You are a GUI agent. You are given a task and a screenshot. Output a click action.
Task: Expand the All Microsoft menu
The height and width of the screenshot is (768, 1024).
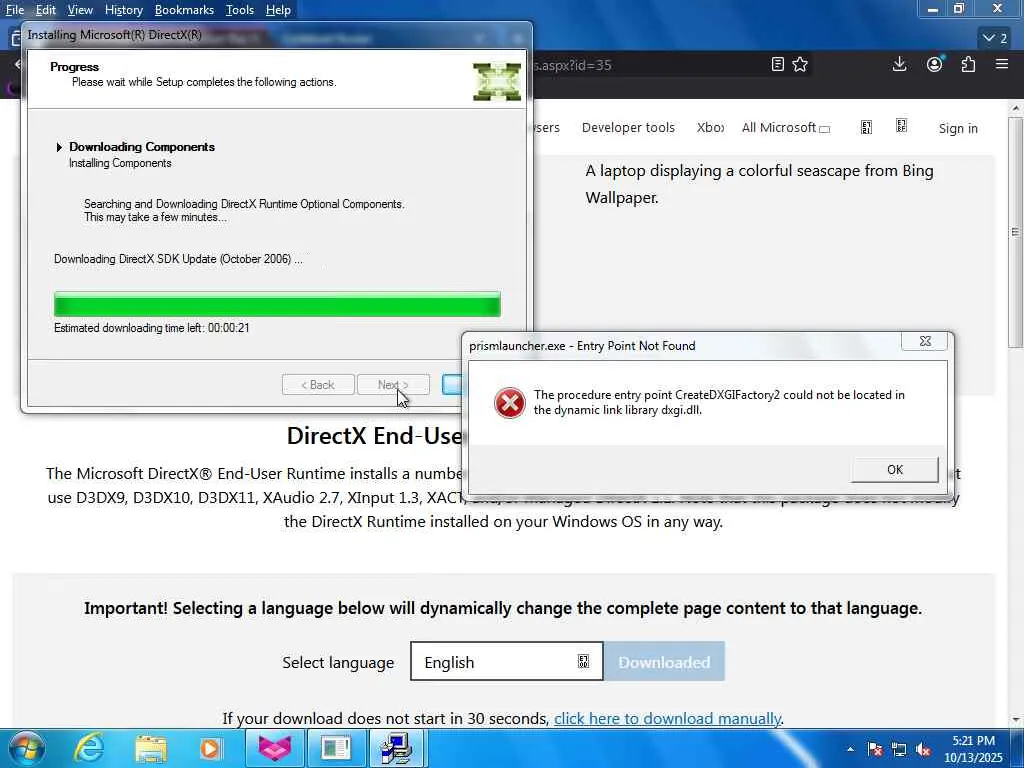786,127
